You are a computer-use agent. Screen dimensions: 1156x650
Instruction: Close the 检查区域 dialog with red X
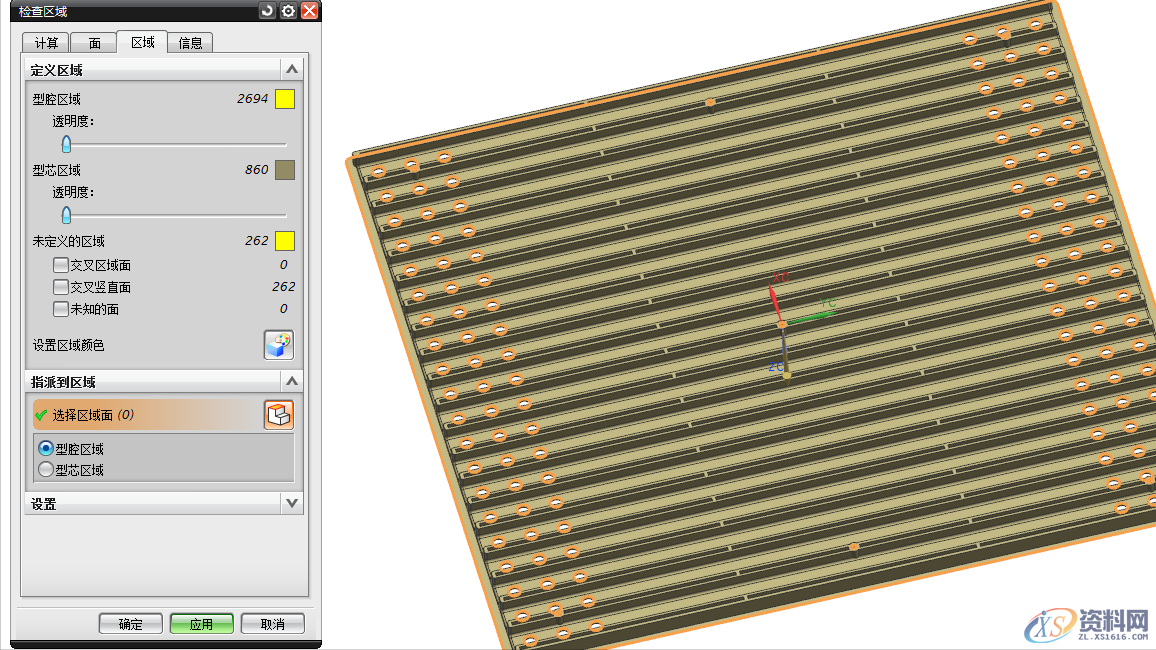pos(309,11)
